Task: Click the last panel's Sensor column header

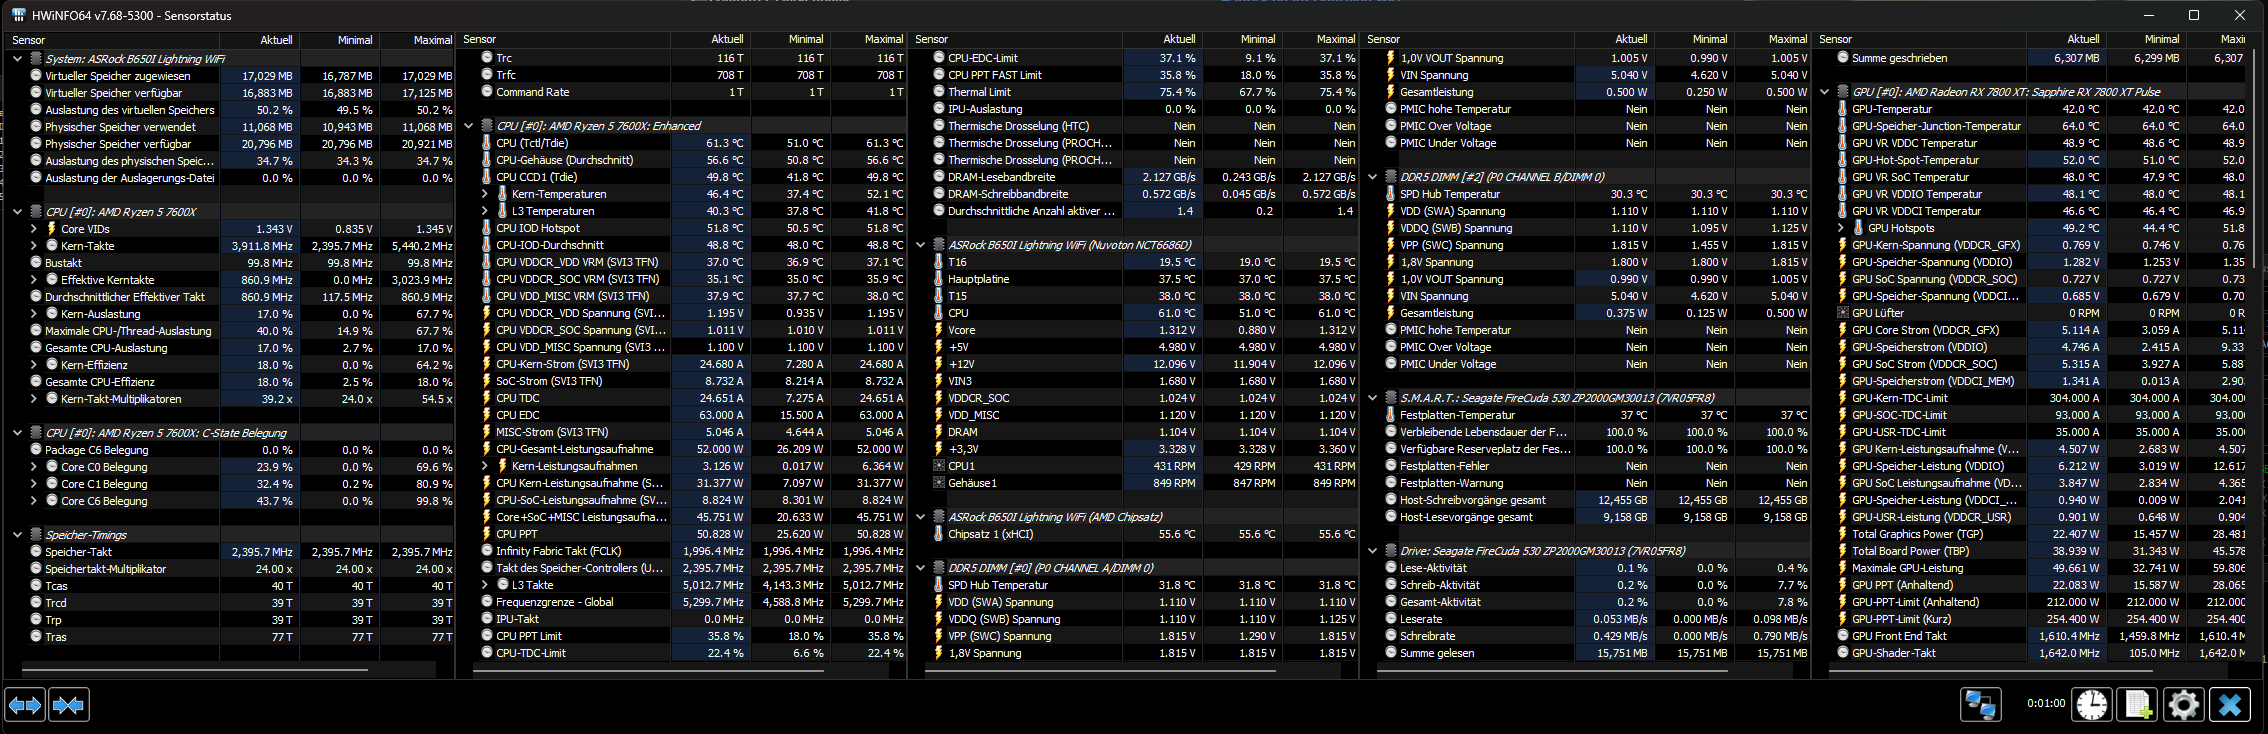Action: 1920,40
